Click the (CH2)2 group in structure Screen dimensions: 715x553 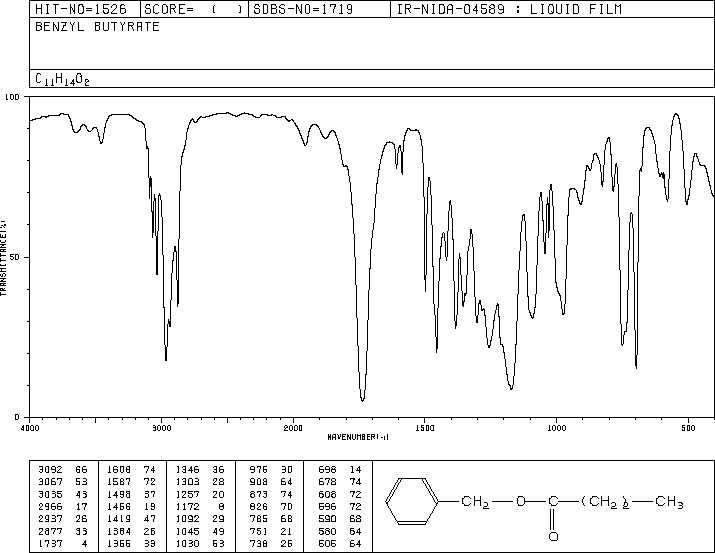coord(606,502)
